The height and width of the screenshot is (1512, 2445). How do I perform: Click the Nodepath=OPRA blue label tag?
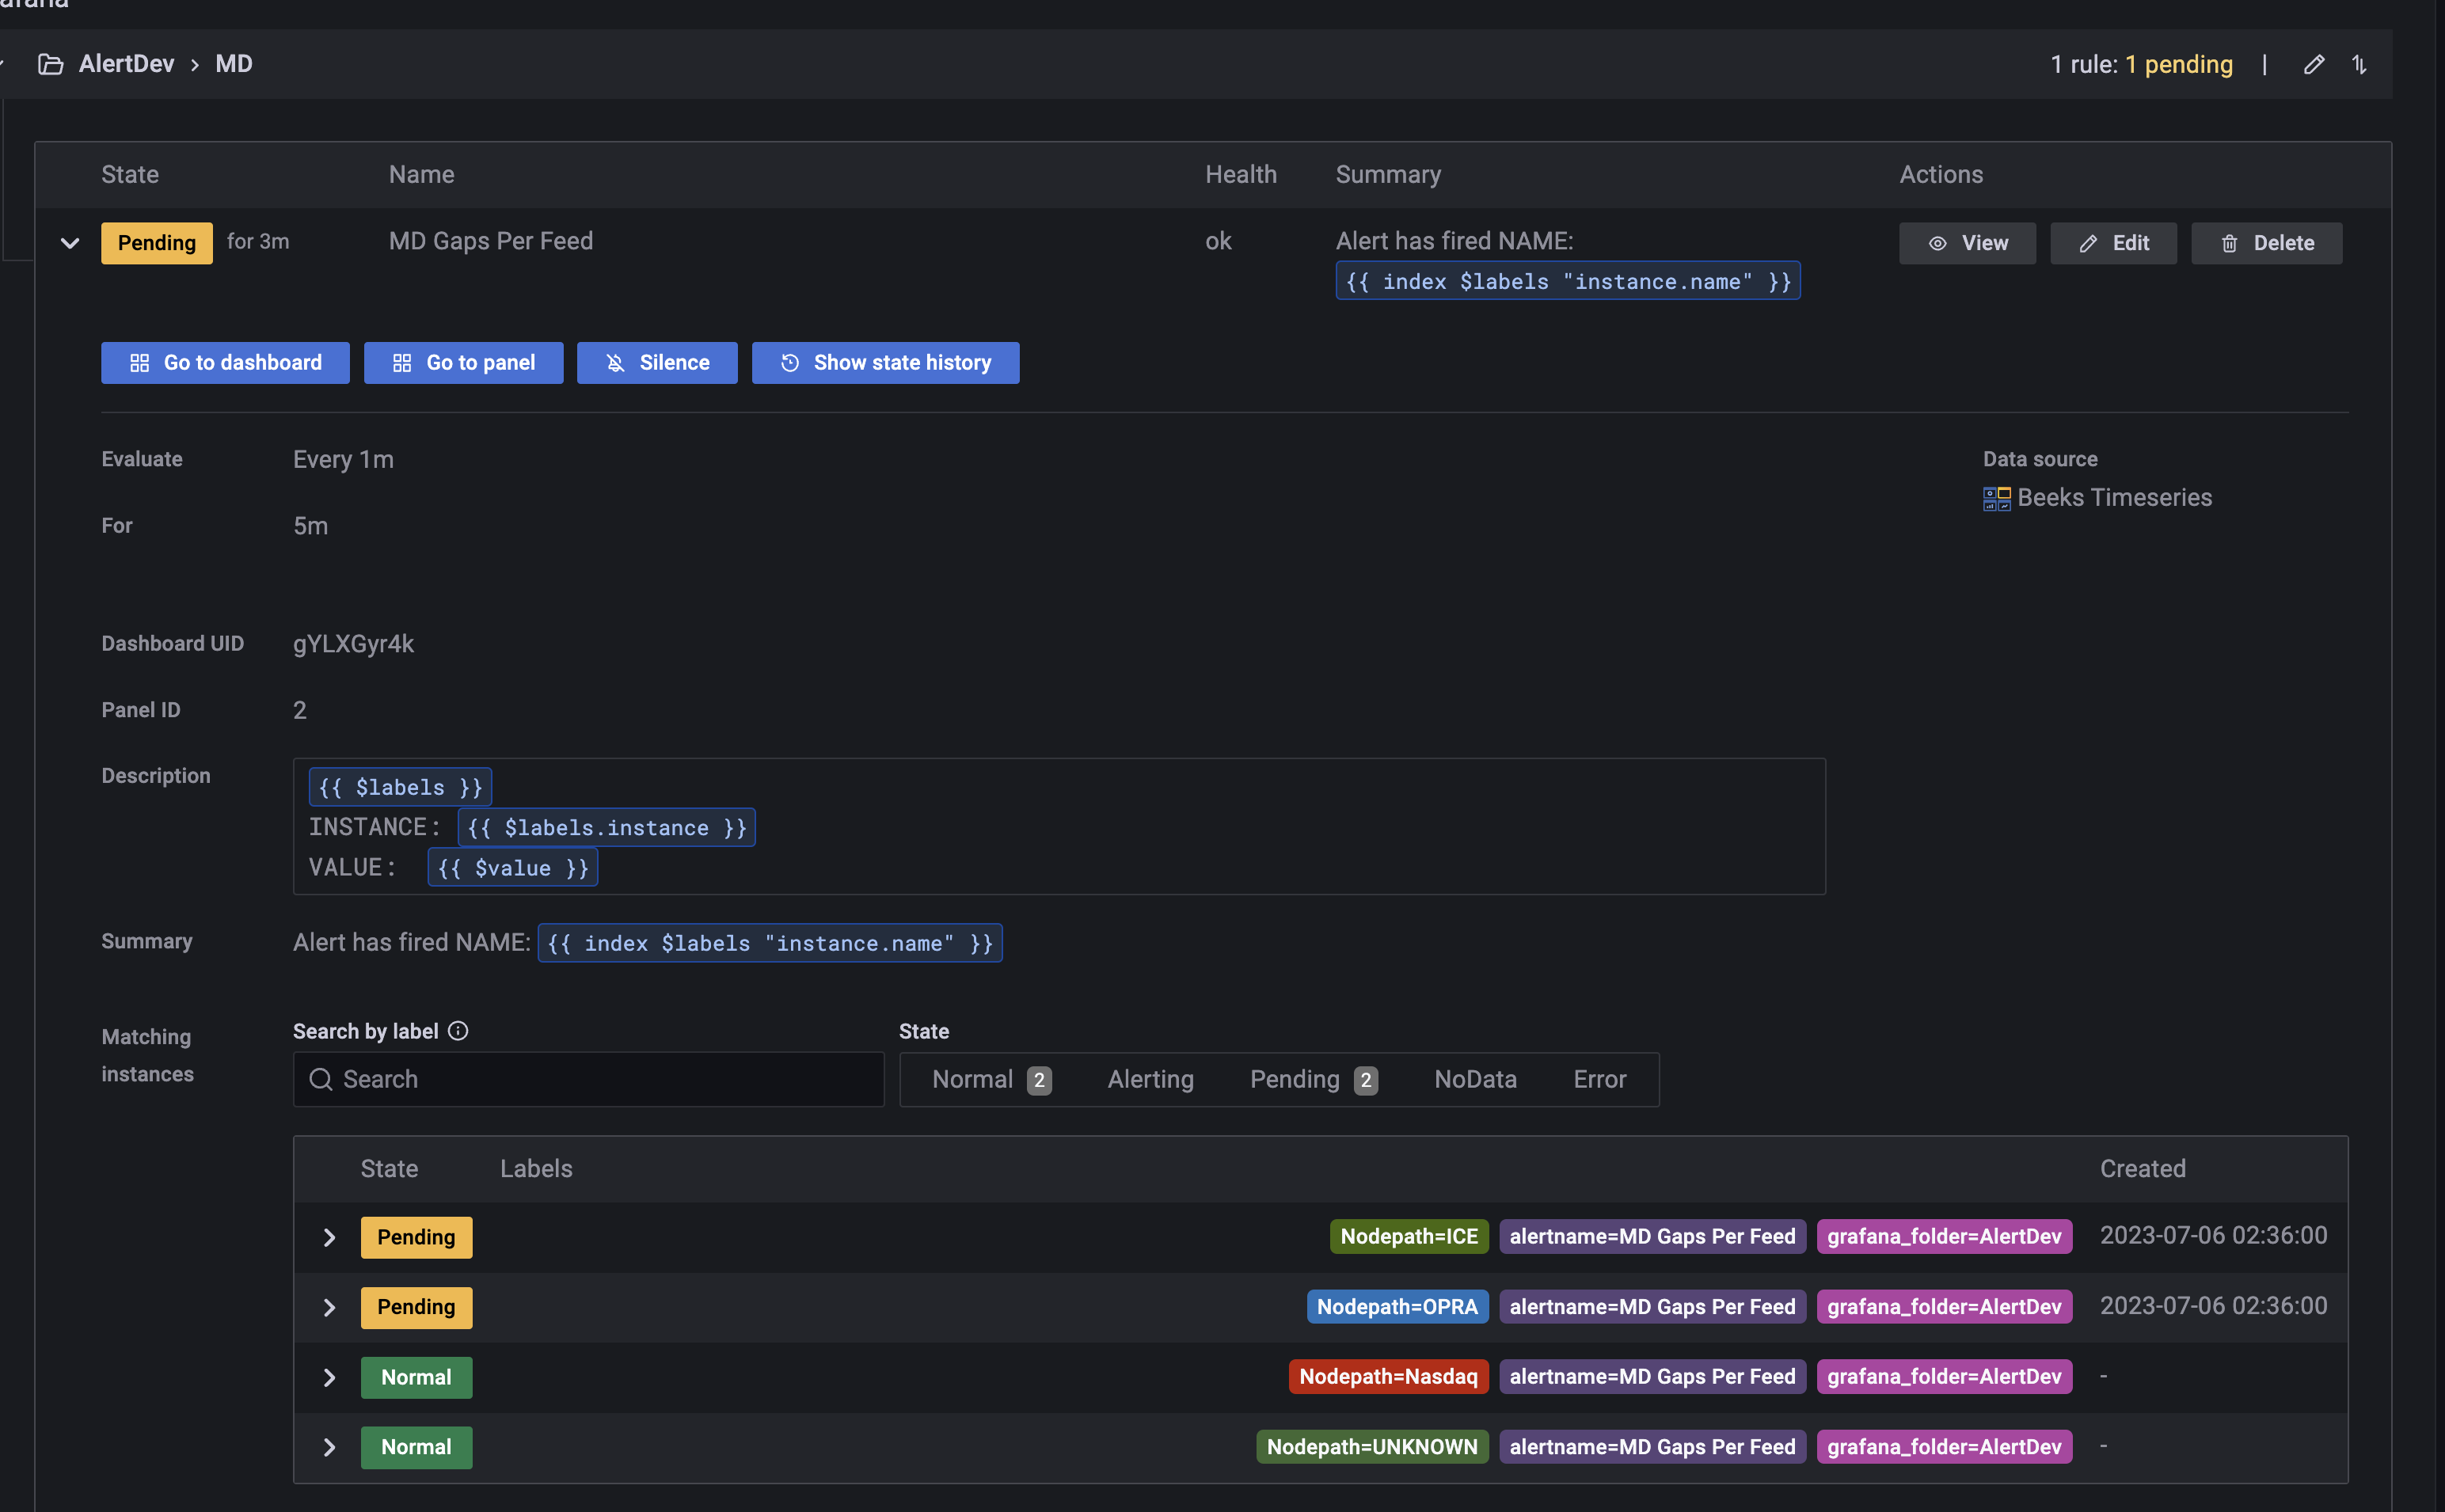point(1396,1307)
